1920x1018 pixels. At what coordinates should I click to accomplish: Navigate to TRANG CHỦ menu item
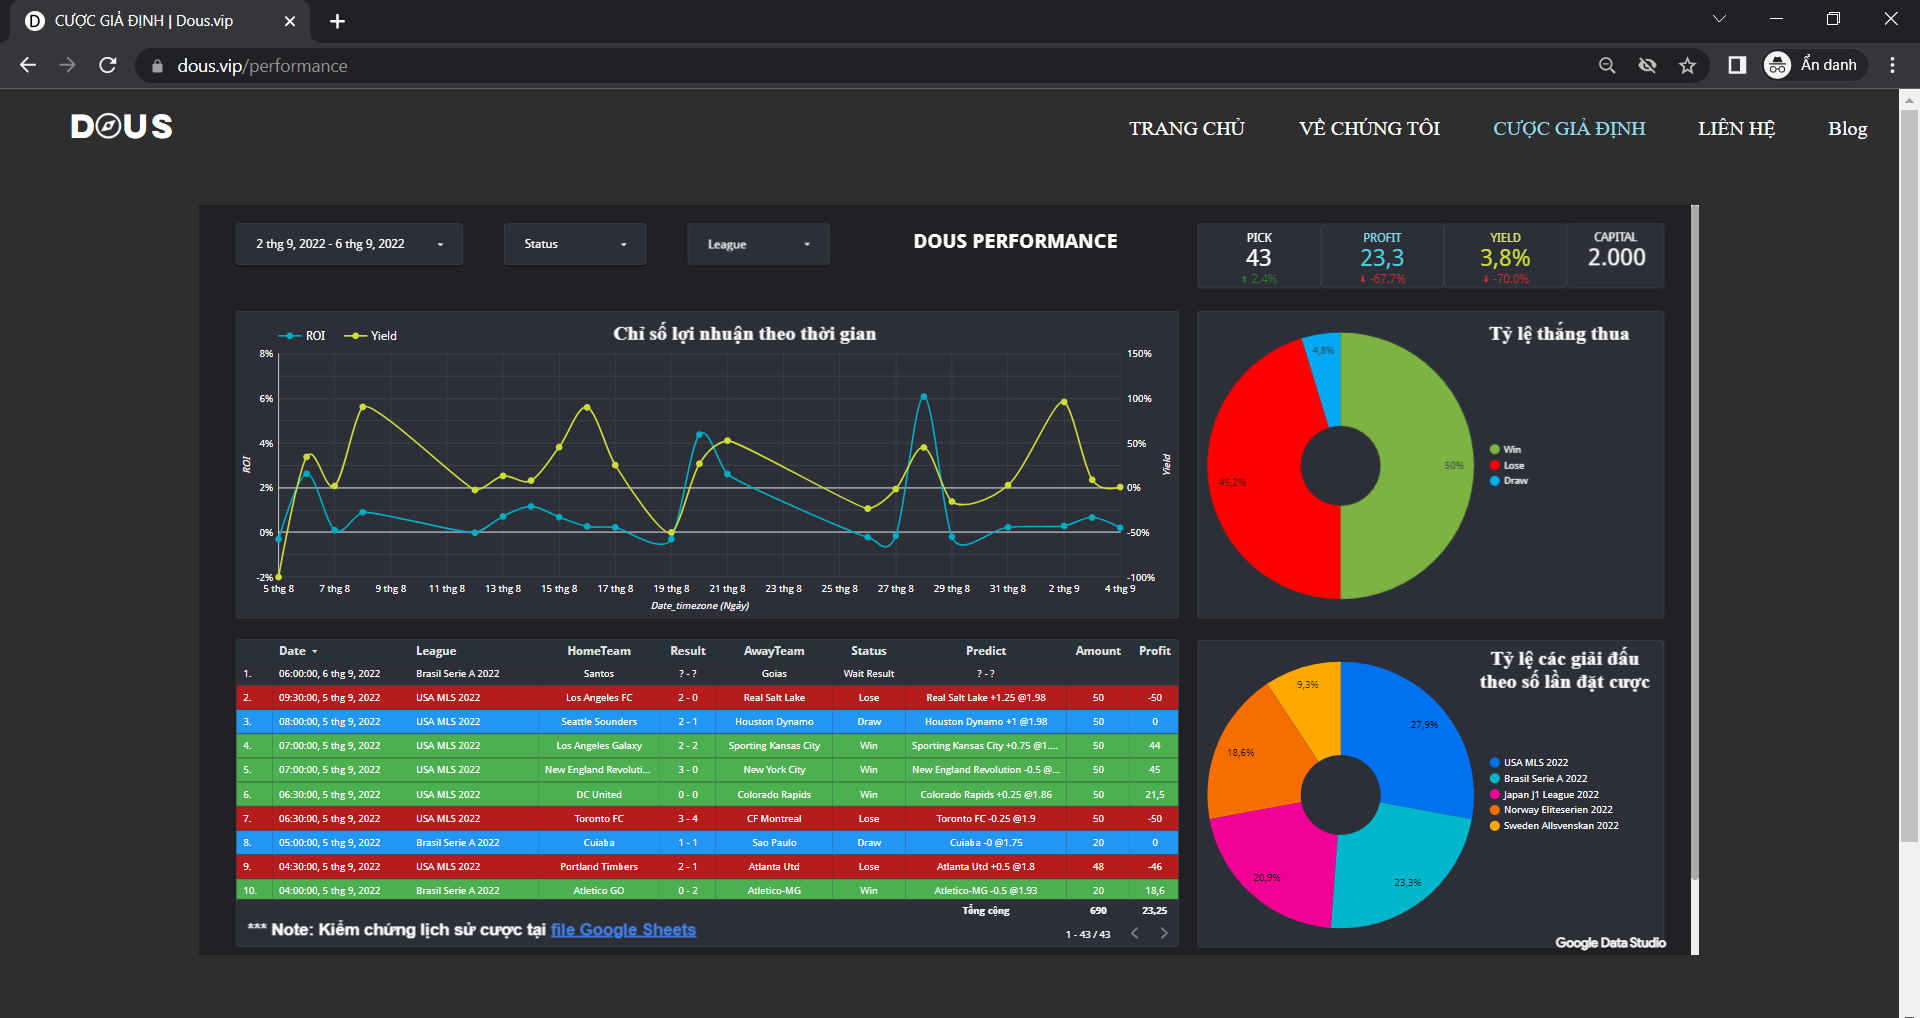tap(1186, 129)
